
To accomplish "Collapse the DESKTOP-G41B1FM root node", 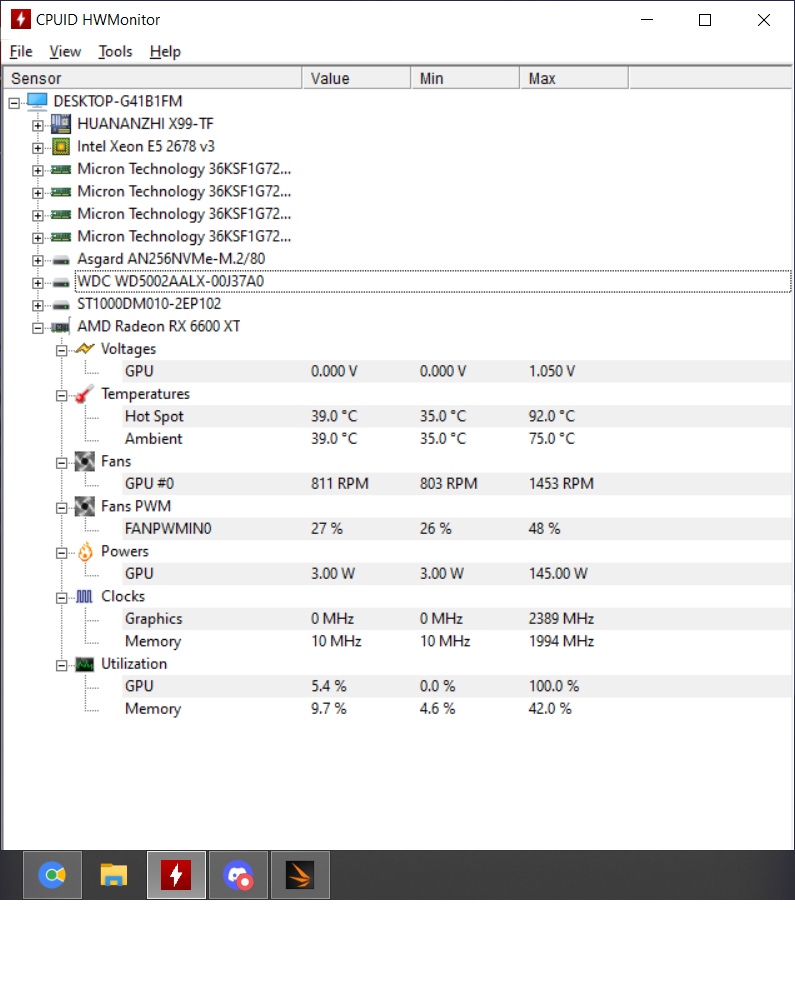I will [x=14, y=102].
